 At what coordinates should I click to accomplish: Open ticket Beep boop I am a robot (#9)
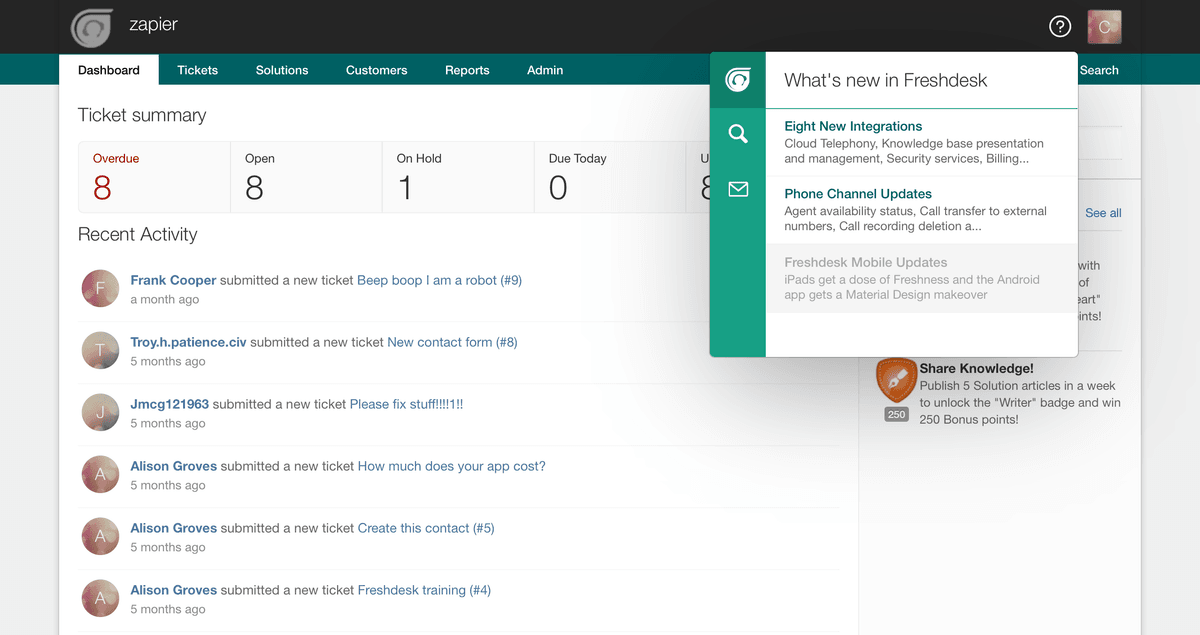point(439,280)
